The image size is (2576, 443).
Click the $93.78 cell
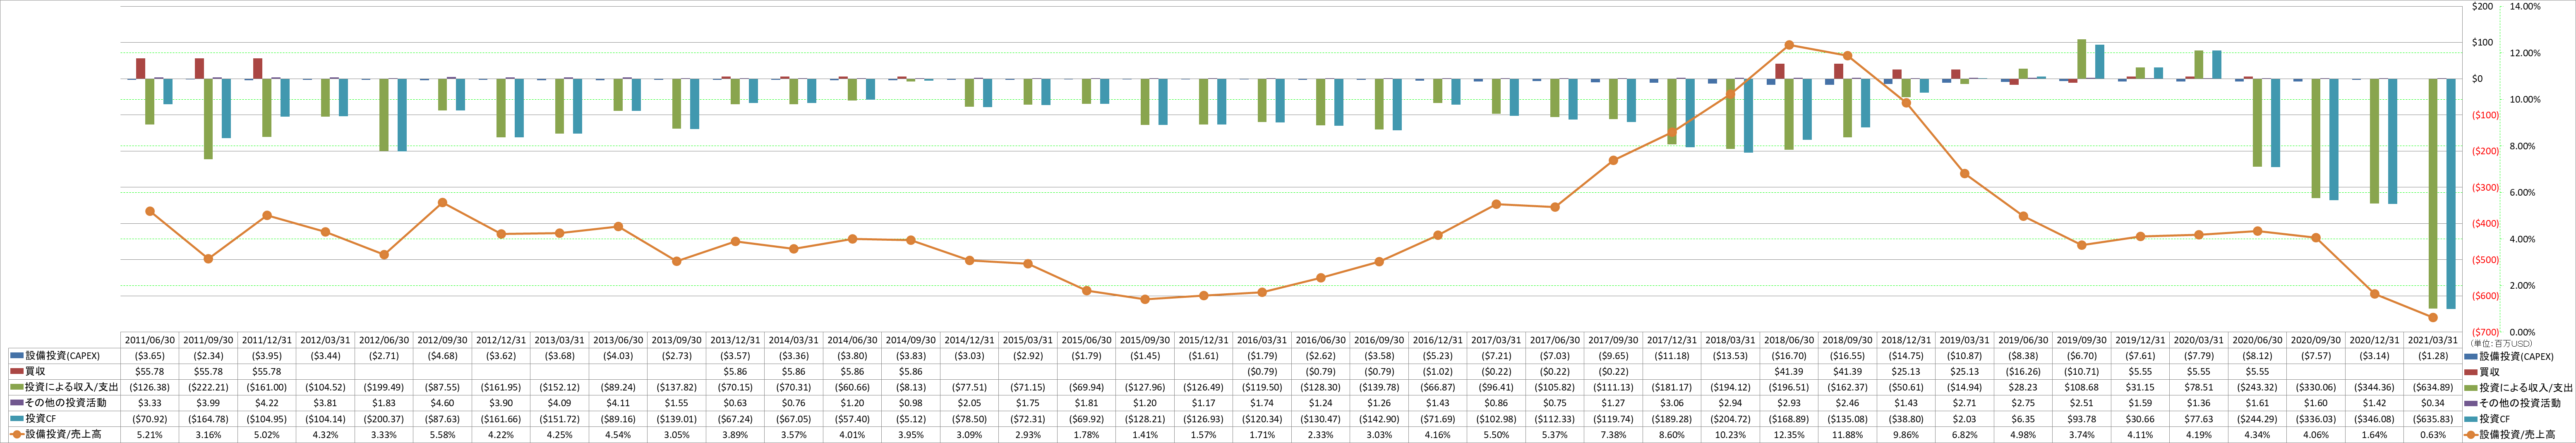point(2082,419)
